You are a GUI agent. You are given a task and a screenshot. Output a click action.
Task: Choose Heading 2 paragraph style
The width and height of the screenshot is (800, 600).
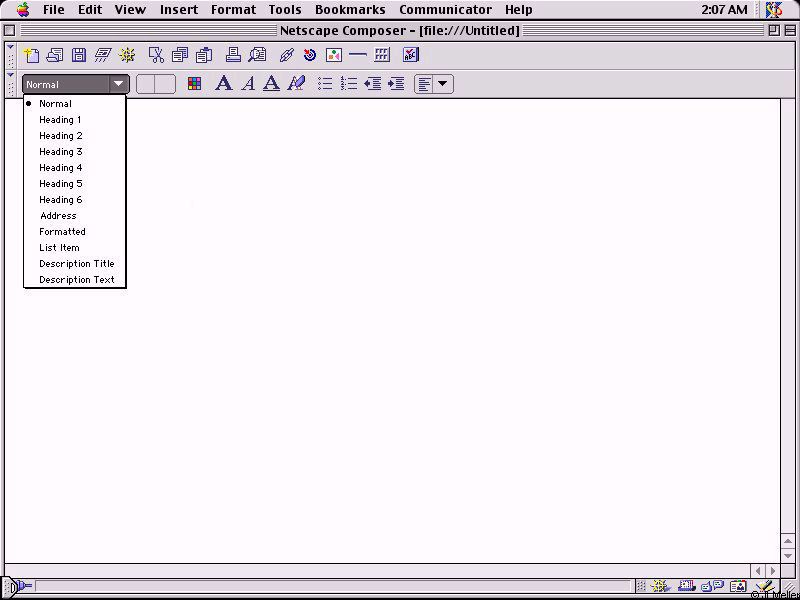coord(74,136)
